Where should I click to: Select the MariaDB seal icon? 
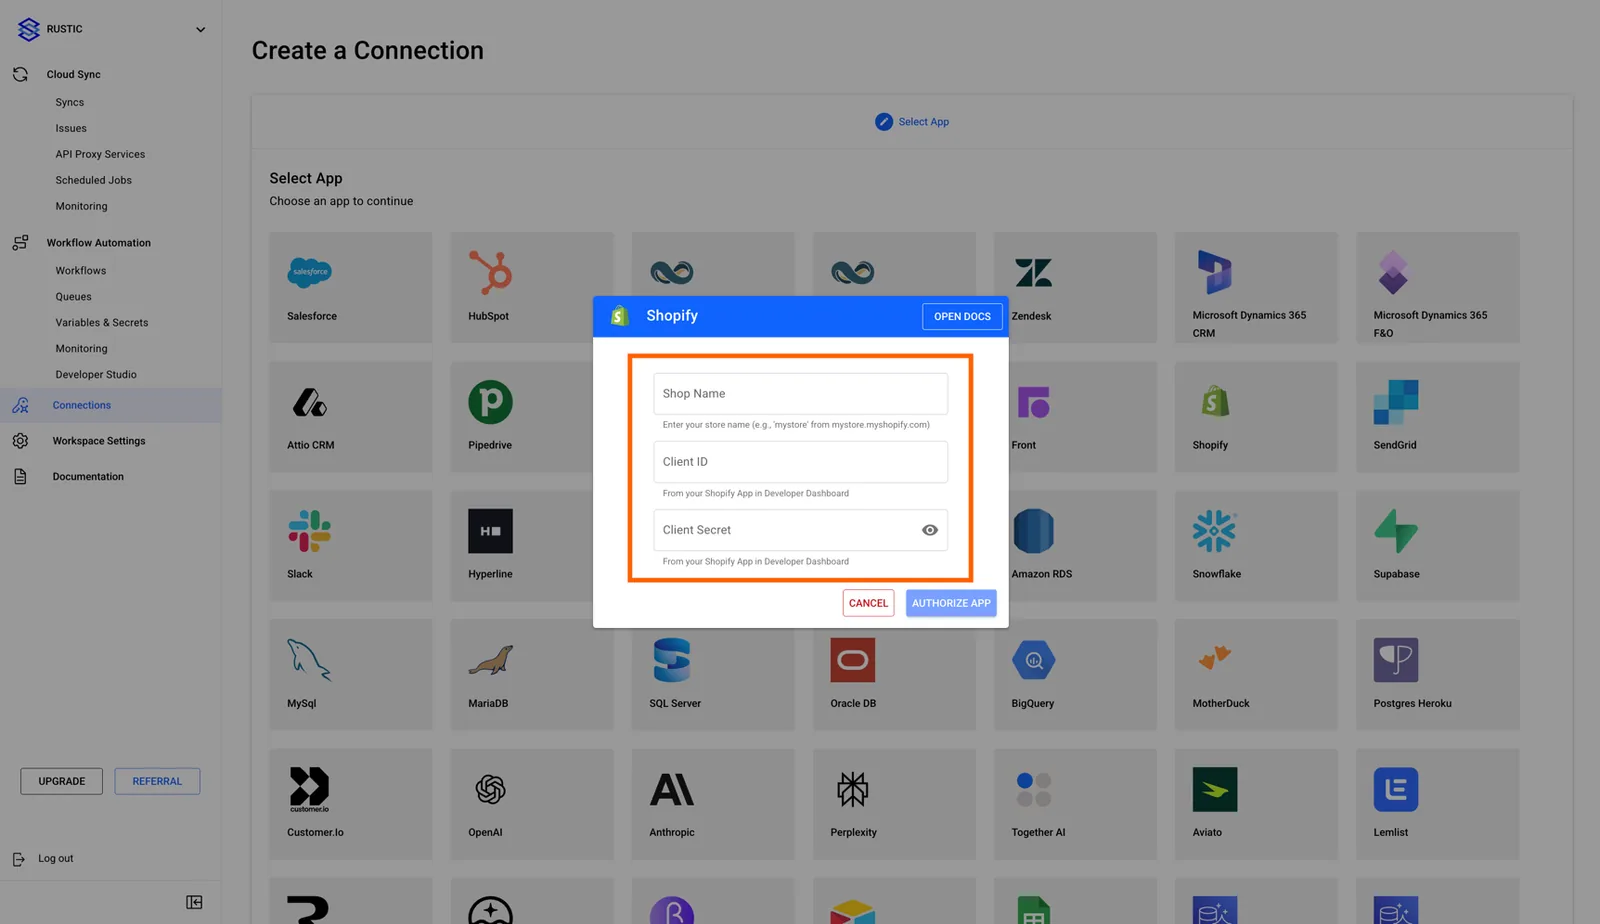(490, 660)
